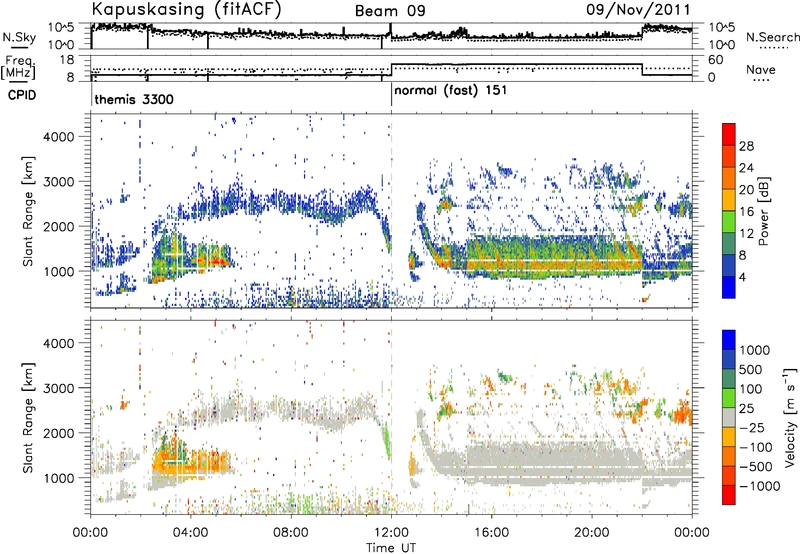Click the "16" power colorbar tick
The width and height of the screenshot is (800, 554).
click(746, 212)
